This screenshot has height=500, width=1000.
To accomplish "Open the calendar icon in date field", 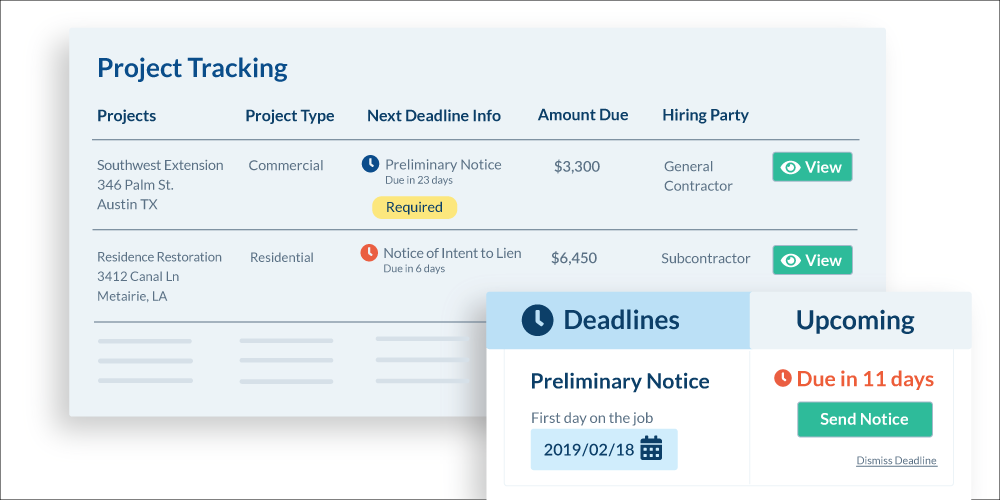I will point(651,448).
